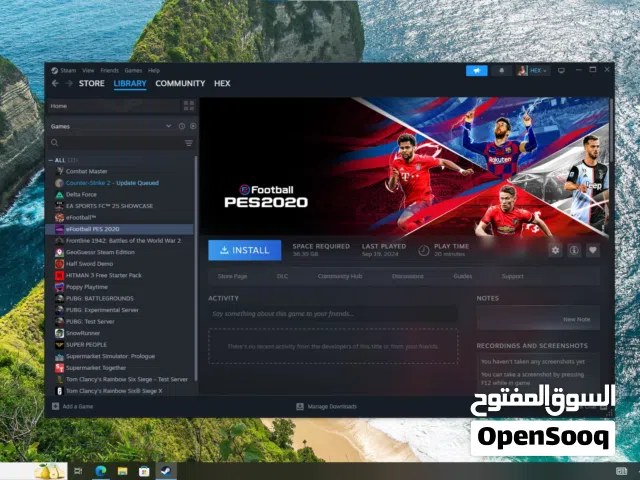
Task: Open the HEX profile tab
Action: (x=222, y=83)
